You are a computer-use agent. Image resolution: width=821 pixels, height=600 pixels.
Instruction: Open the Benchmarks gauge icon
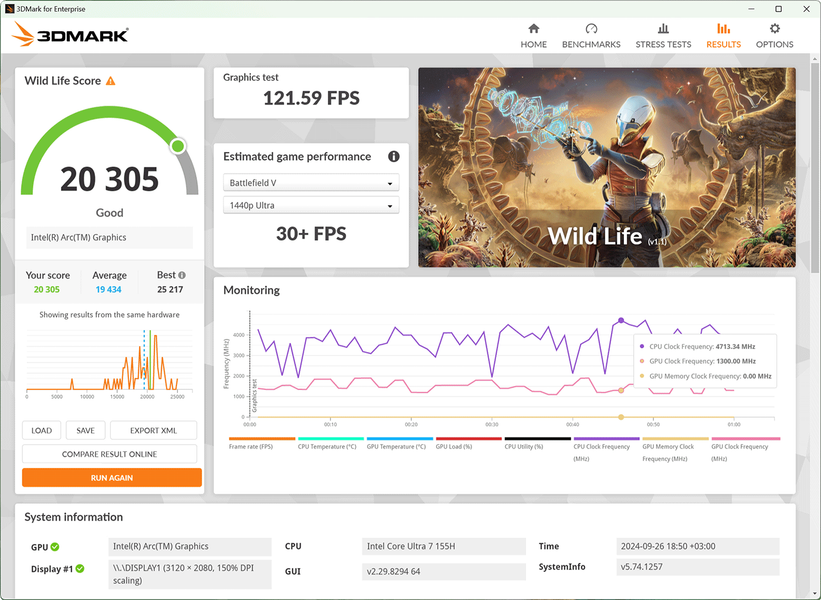[591, 28]
